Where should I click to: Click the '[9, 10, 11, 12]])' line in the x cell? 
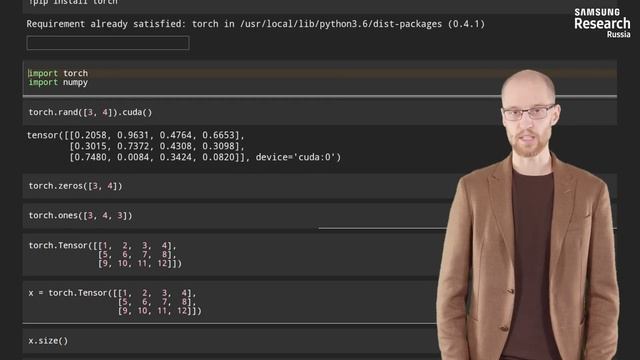click(x=160, y=311)
